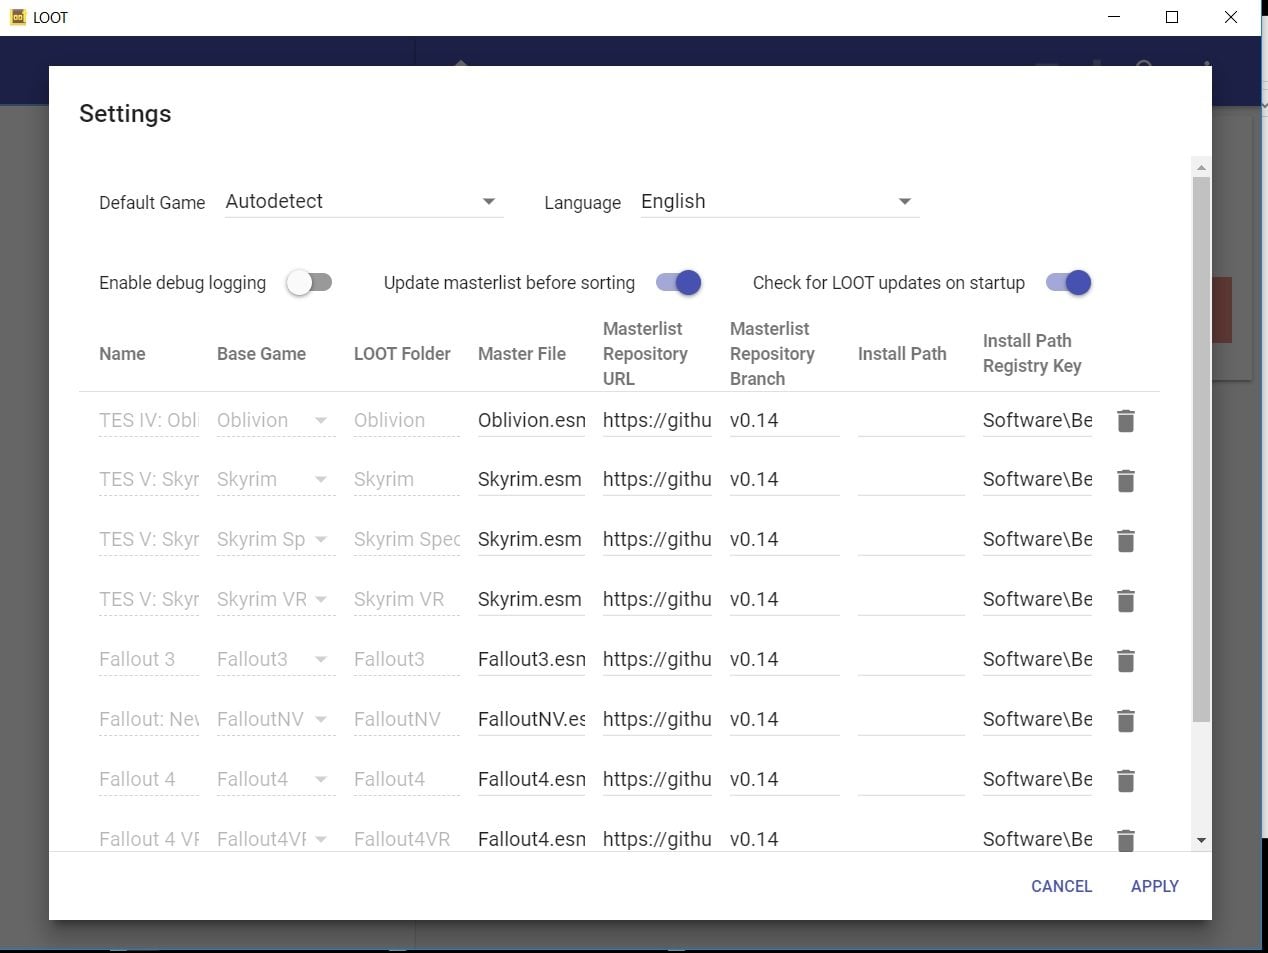Edit Oblivion repository branch v0.14
The width and height of the screenshot is (1268, 953).
click(784, 420)
